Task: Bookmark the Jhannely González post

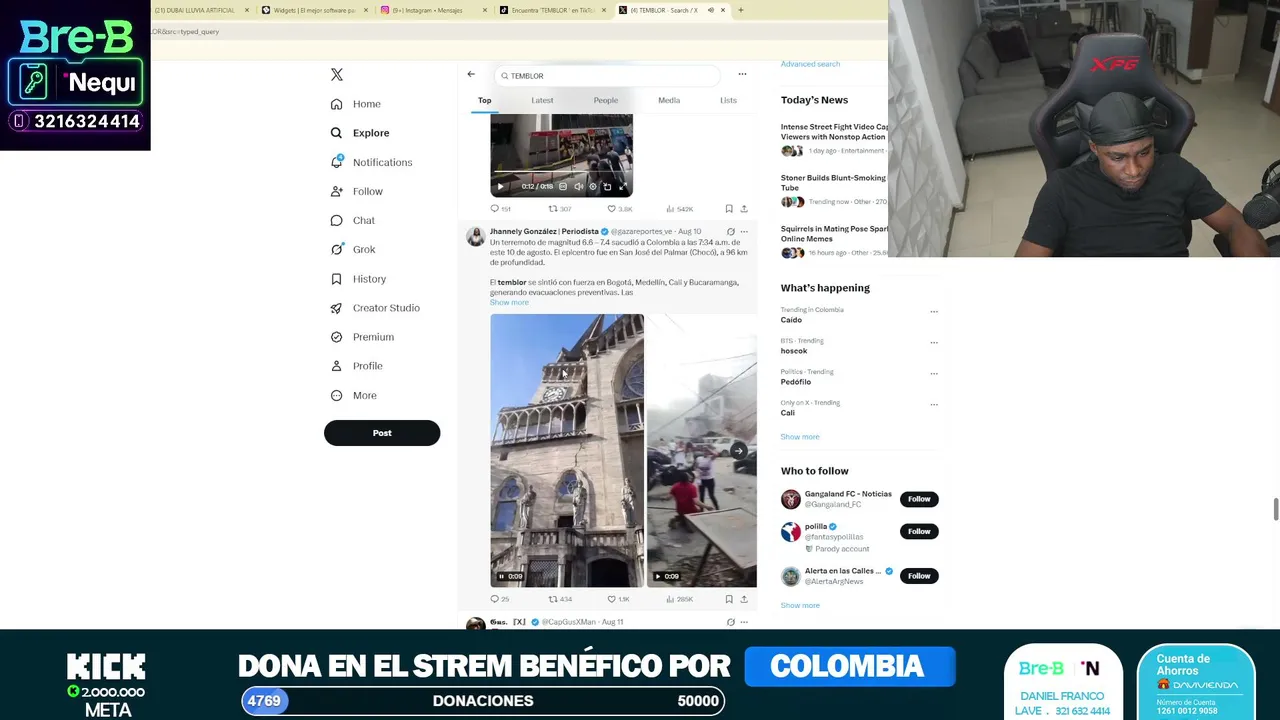Action: [x=729, y=599]
